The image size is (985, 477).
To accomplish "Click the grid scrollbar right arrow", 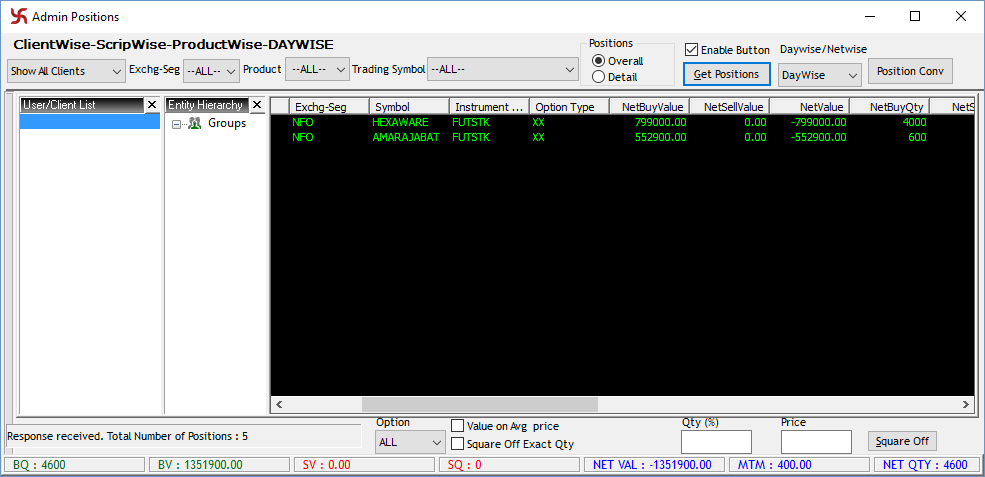I will click(x=967, y=404).
